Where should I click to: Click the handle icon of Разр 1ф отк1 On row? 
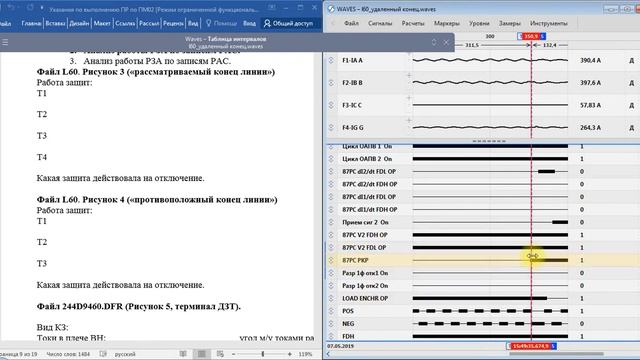pyautogui.click(x=331, y=273)
